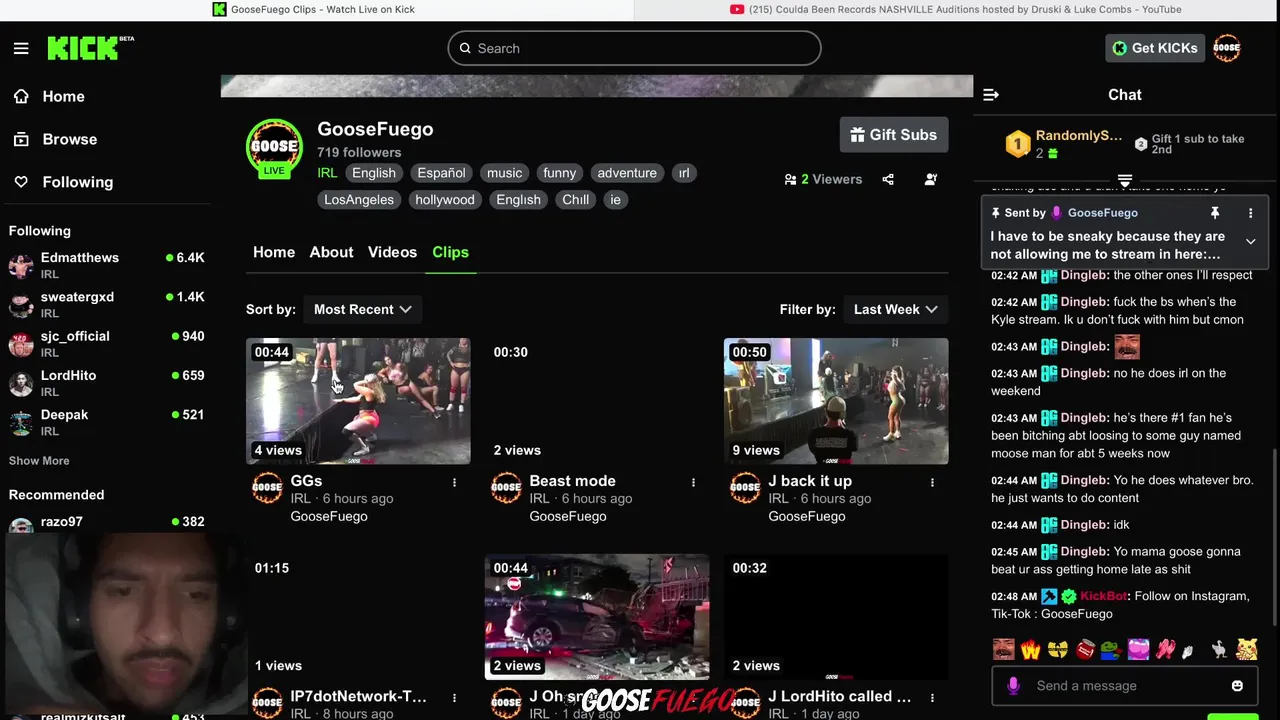Click the Chill tag
Viewport: 1280px width, 720px height.
point(575,200)
